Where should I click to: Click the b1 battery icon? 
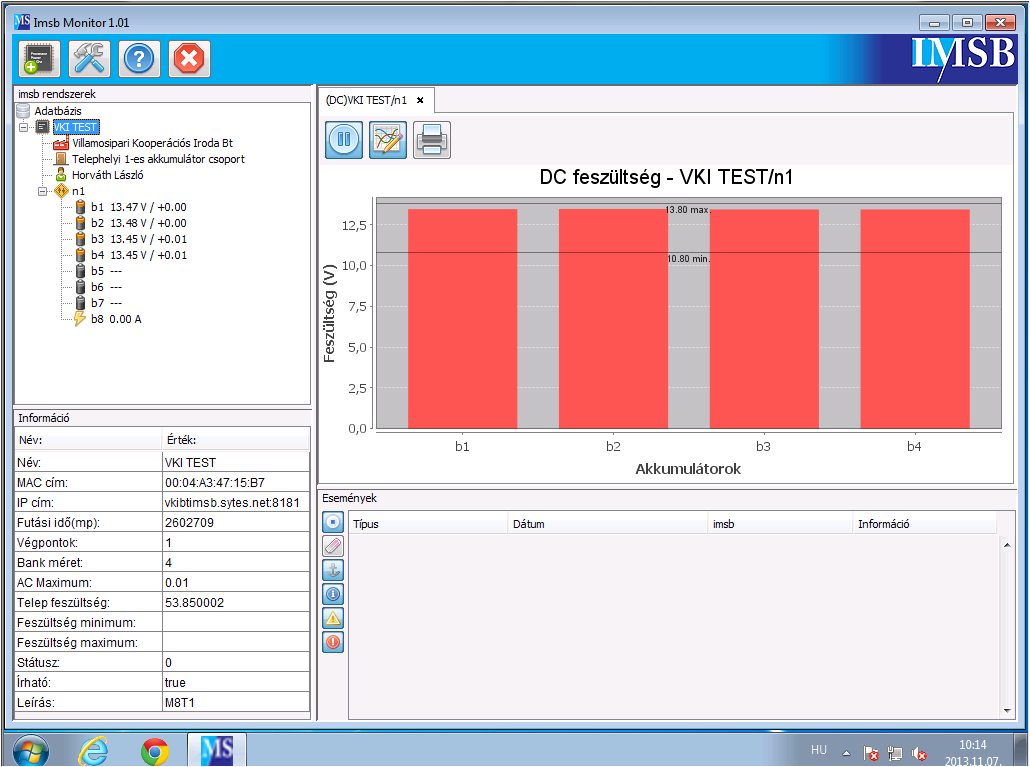[80, 207]
